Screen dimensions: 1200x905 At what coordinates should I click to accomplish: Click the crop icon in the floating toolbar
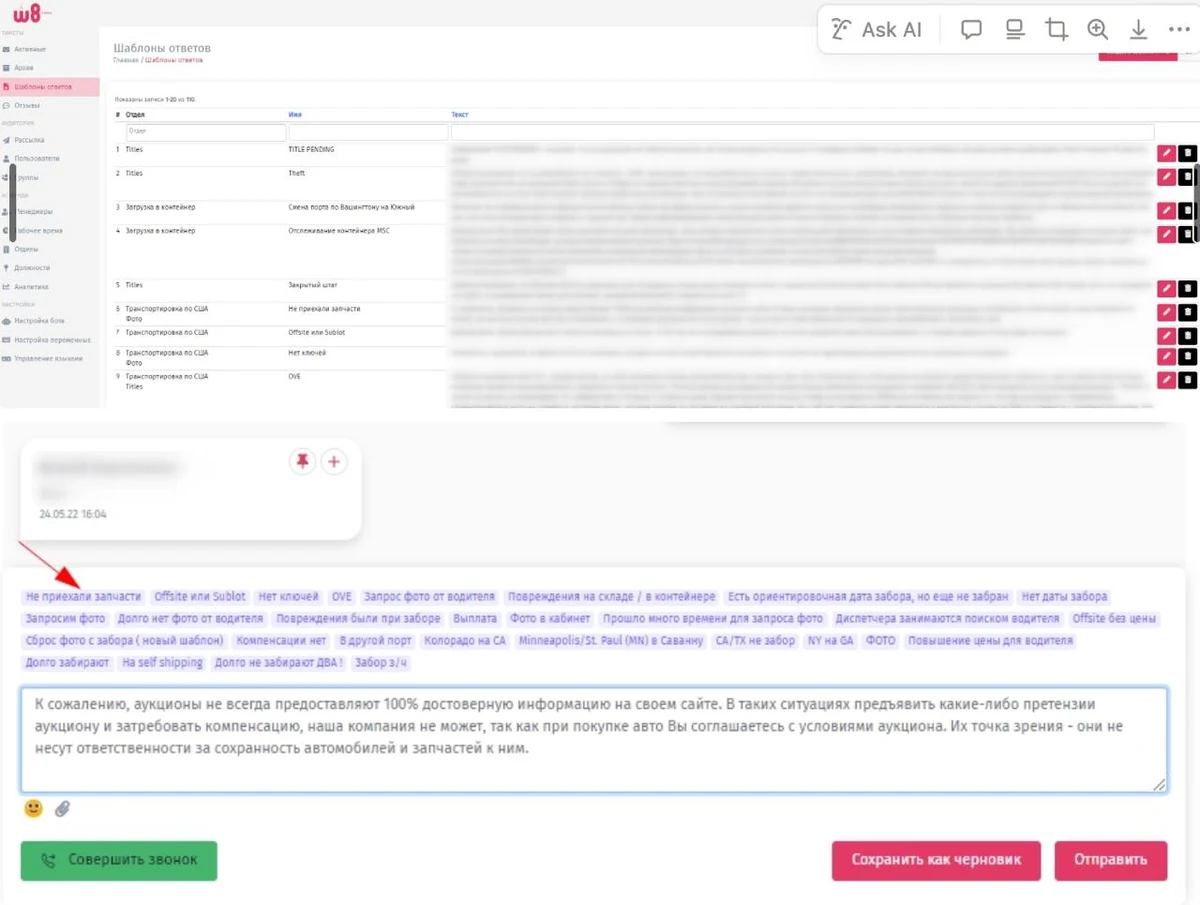point(1056,30)
